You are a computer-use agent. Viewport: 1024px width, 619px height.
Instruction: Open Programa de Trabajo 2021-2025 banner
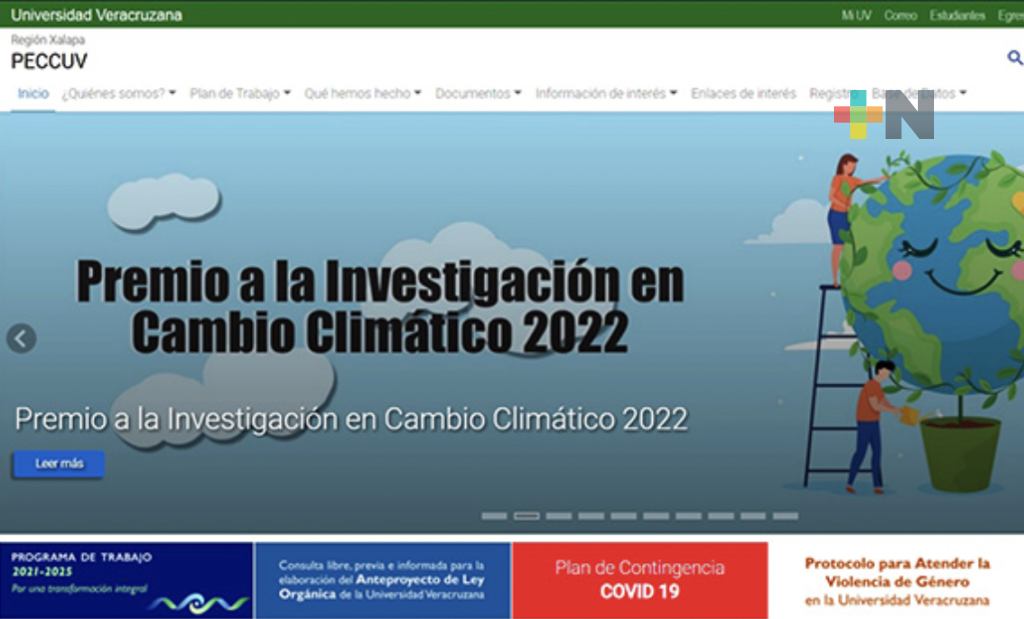[126, 580]
